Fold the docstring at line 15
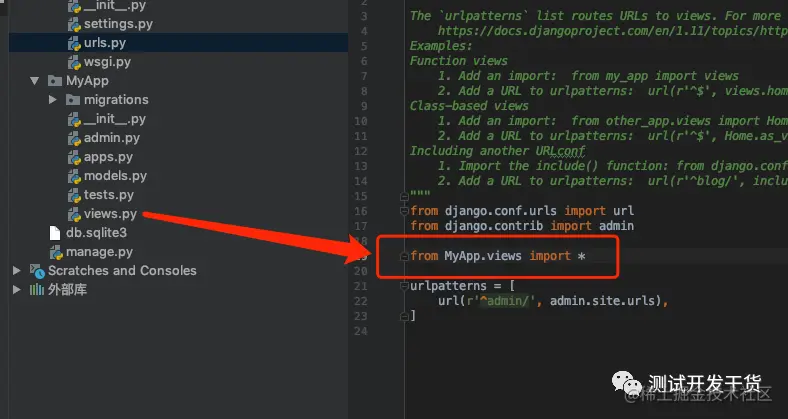Viewport: 788px width, 419px height. pos(404,196)
